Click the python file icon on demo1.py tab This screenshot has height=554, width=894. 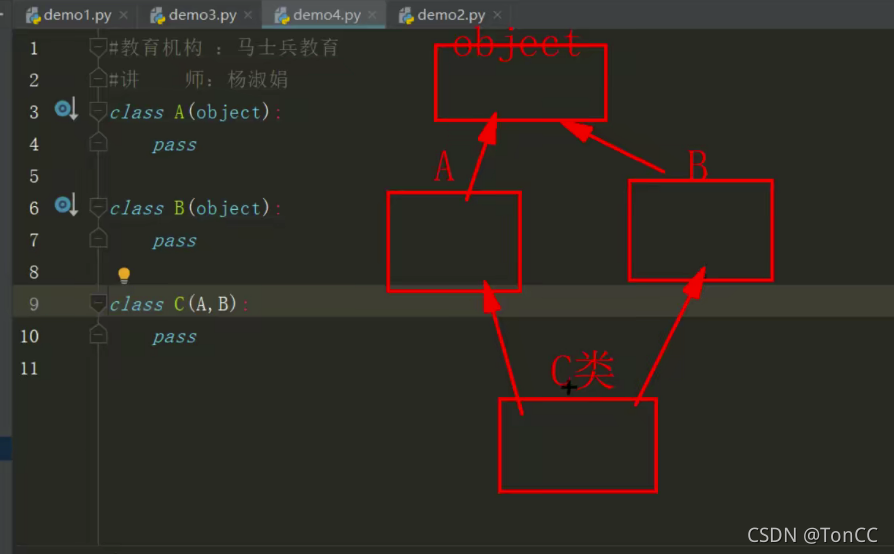click(x=33, y=15)
